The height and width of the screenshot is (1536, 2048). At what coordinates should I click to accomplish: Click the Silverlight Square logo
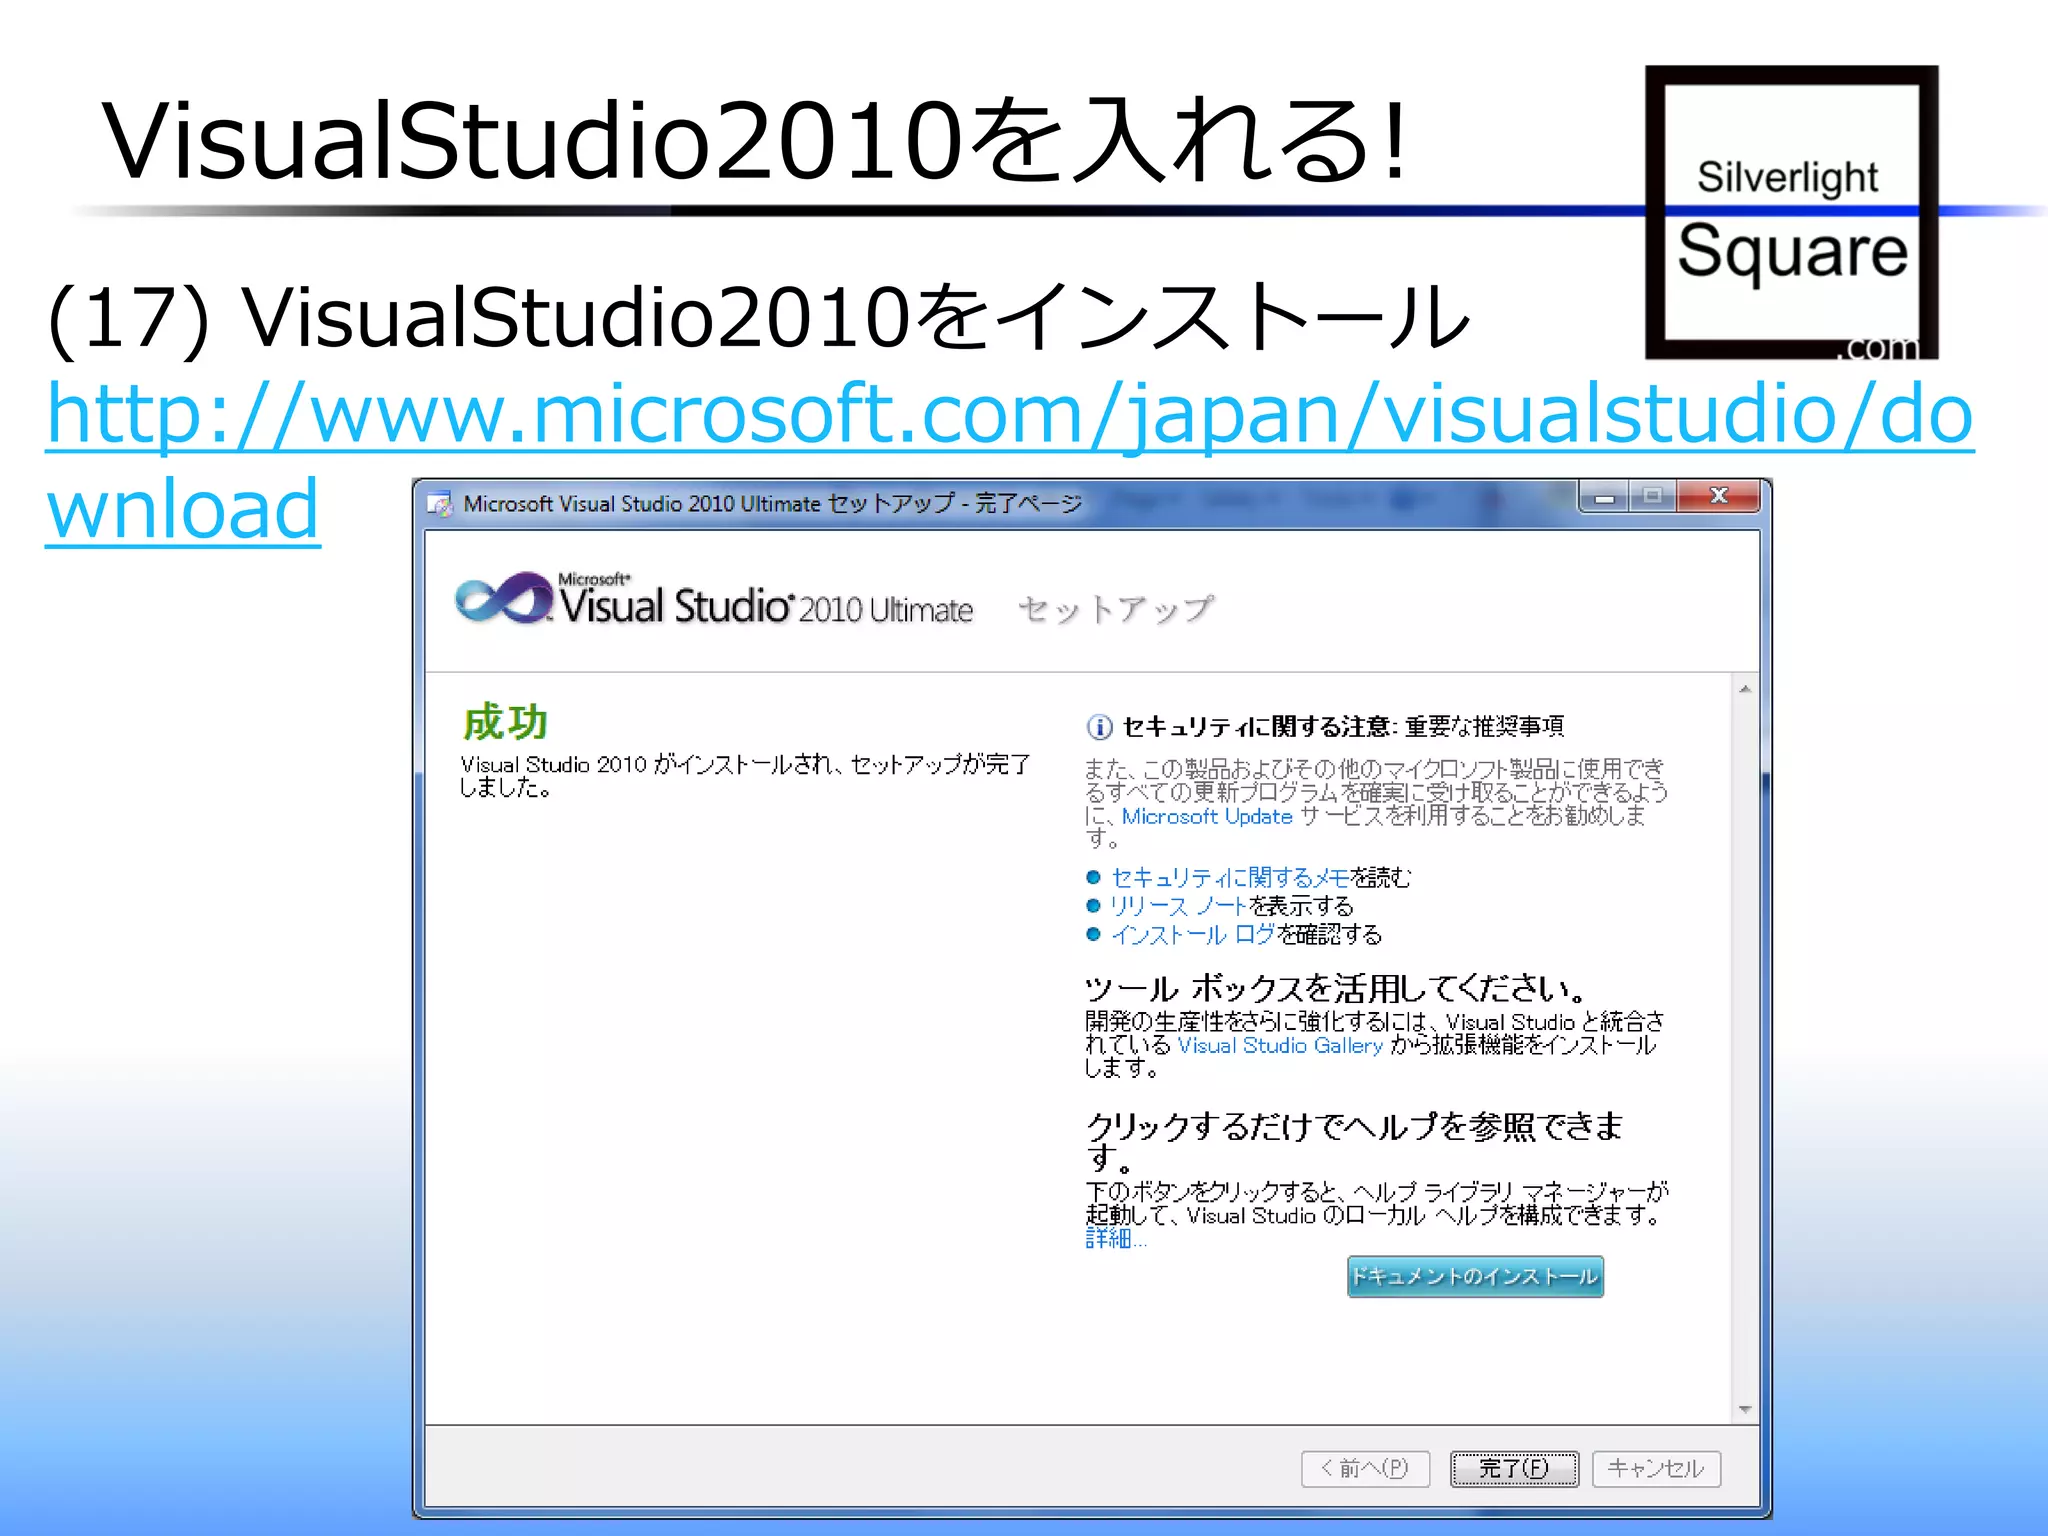1791,212
